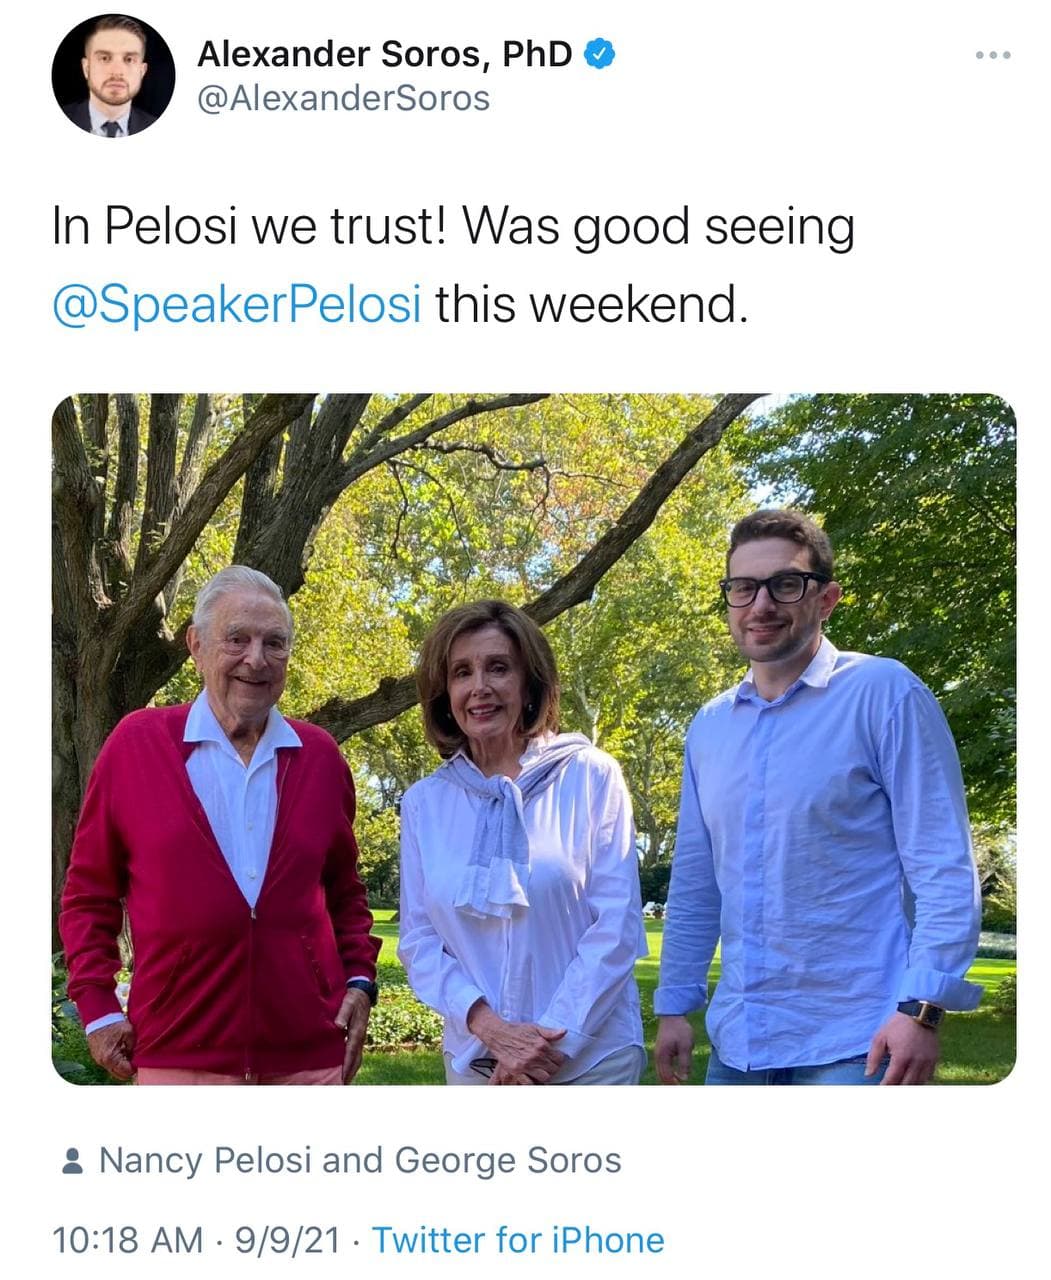The image size is (1051, 1280).
Task: Click the Nancy Pelosi and George Soros tag label
Action: (360, 1160)
